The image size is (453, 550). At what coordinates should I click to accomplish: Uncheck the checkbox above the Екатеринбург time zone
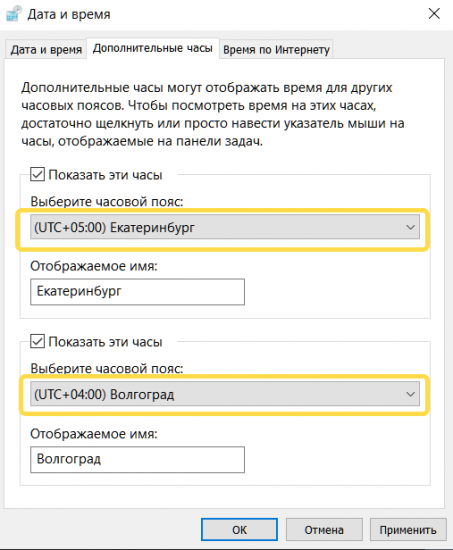[37, 174]
